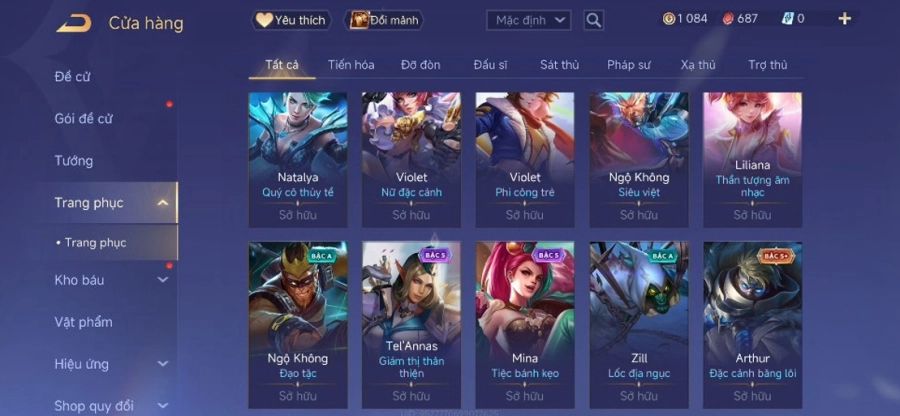The width and height of the screenshot is (900, 416).
Task: Tap the gold coin currency icon
Action: click(x=669, y=19)
